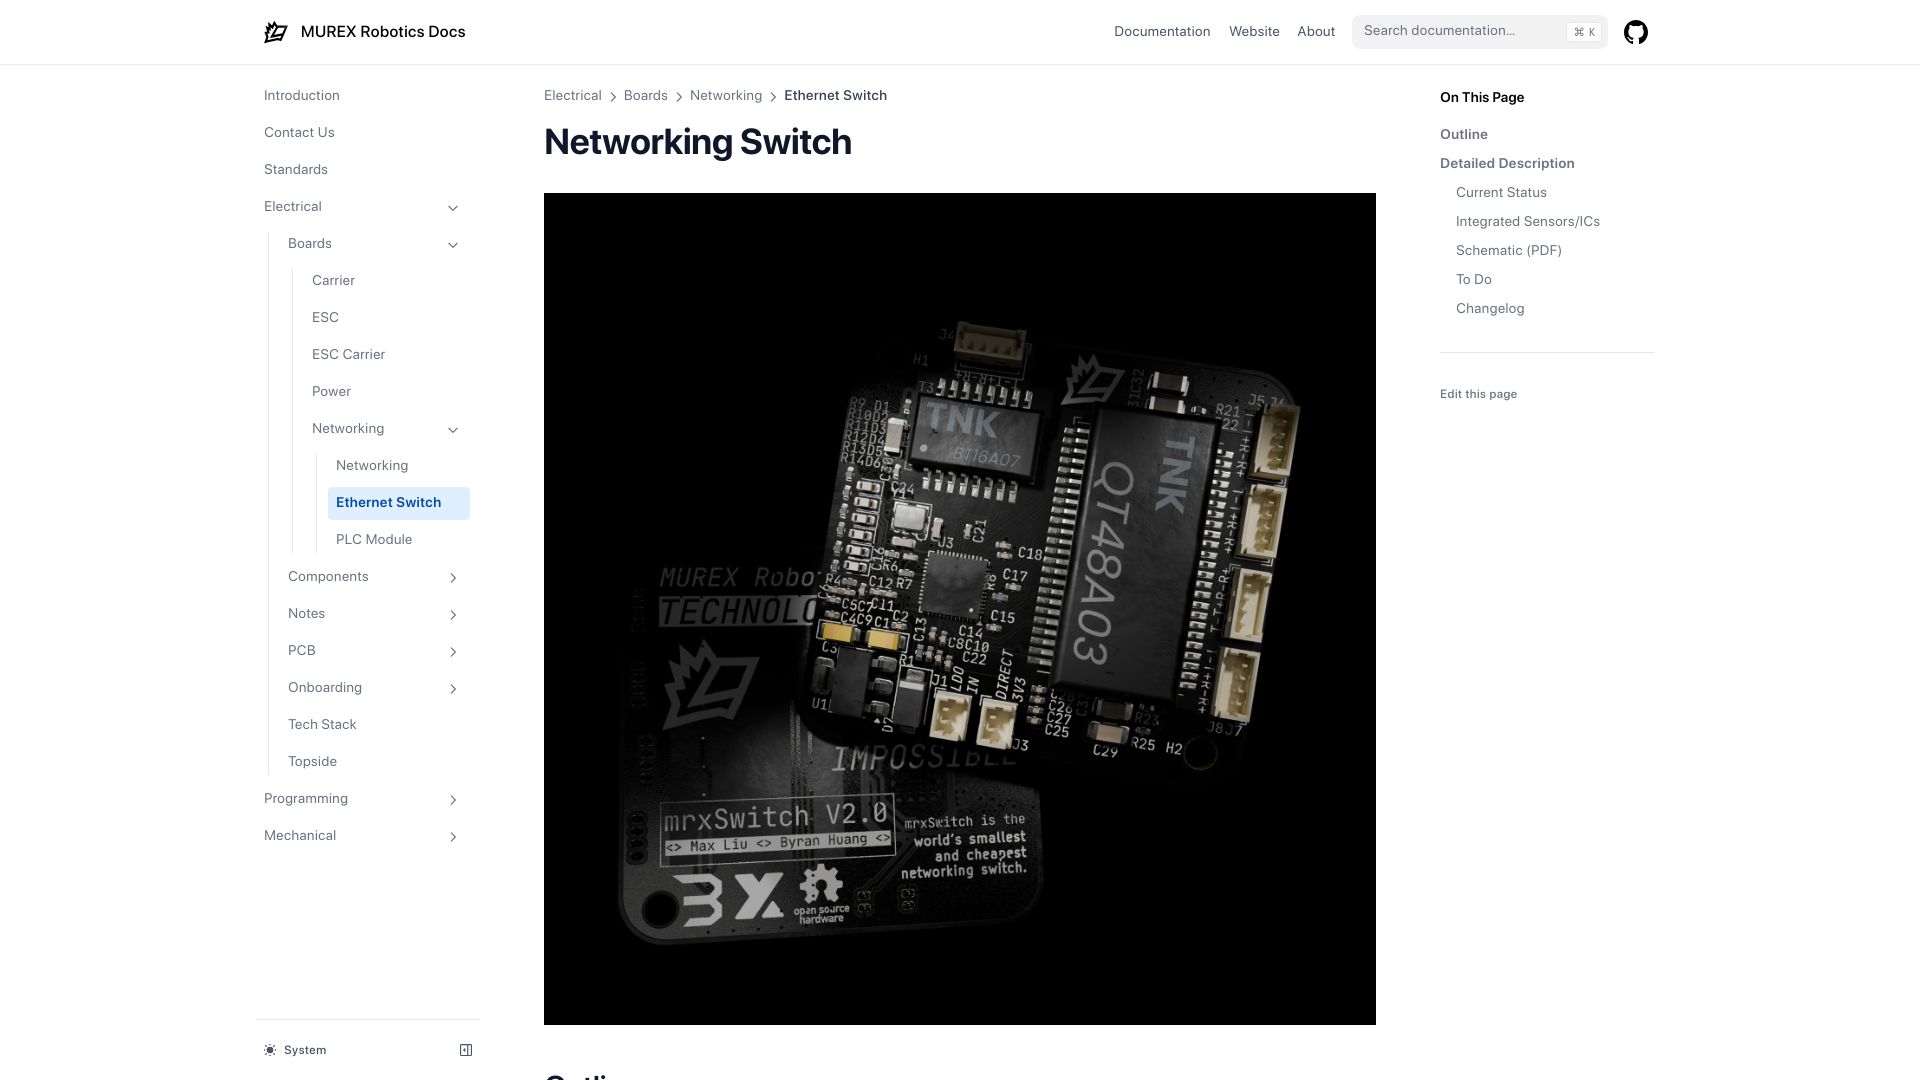Click the MUREX Robotics logo icon
The width and height of the screenshot is (1920, 1080).
(275, 32)
